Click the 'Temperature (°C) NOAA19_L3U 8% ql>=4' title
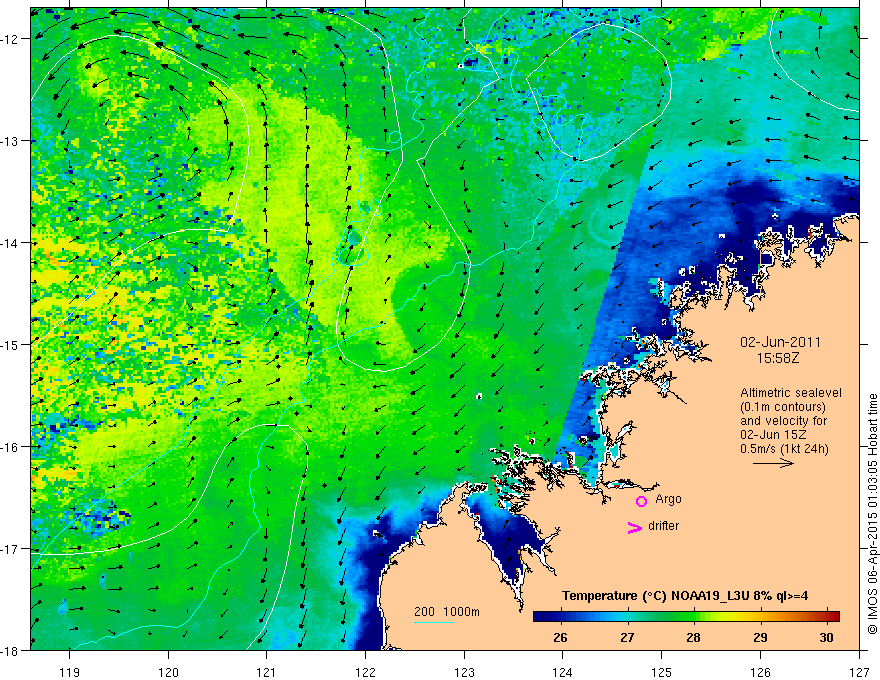The width and height of the screenshot is (880, 680). (x=685, y=596)
